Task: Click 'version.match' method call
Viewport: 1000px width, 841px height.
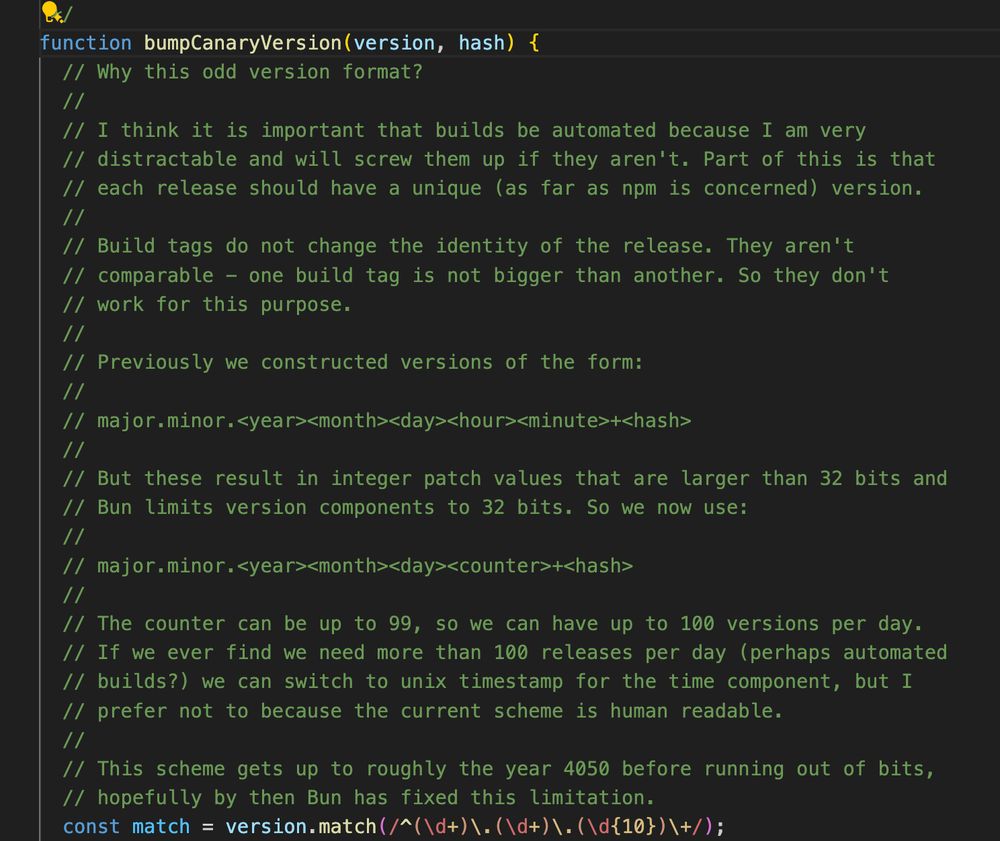Action: click(301, 826)
